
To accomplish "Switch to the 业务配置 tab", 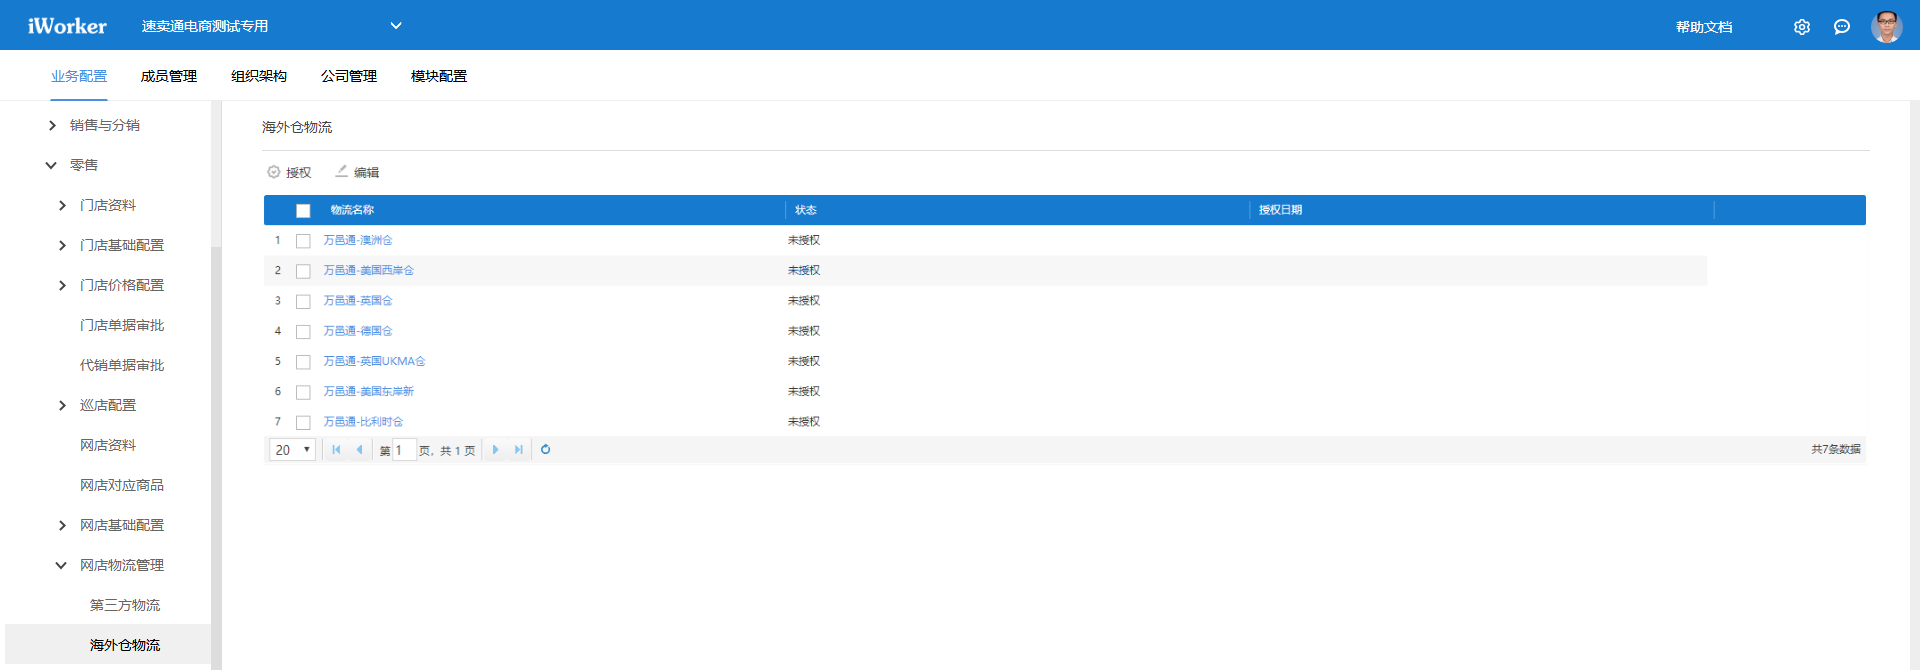I will tap(79, 76).
